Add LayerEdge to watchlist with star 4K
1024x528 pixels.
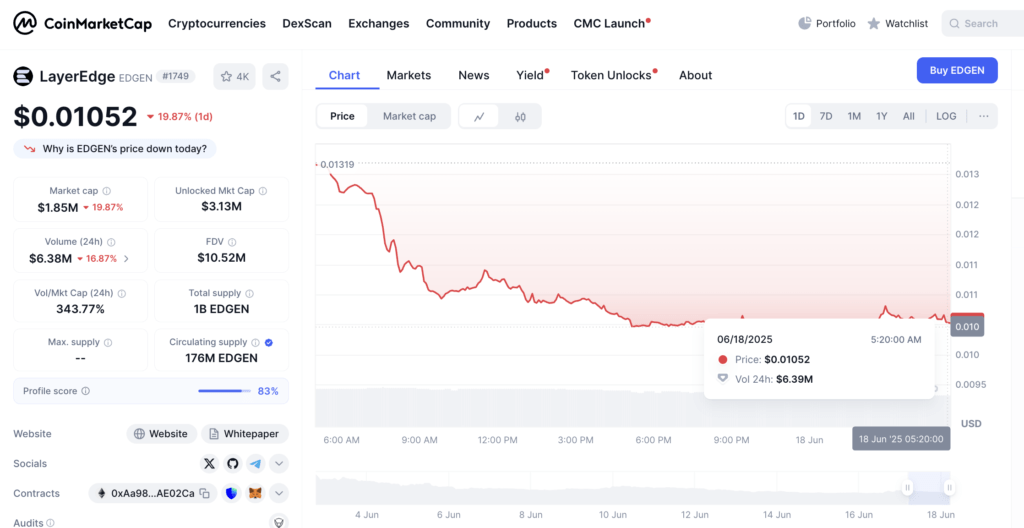click(234, 76)
